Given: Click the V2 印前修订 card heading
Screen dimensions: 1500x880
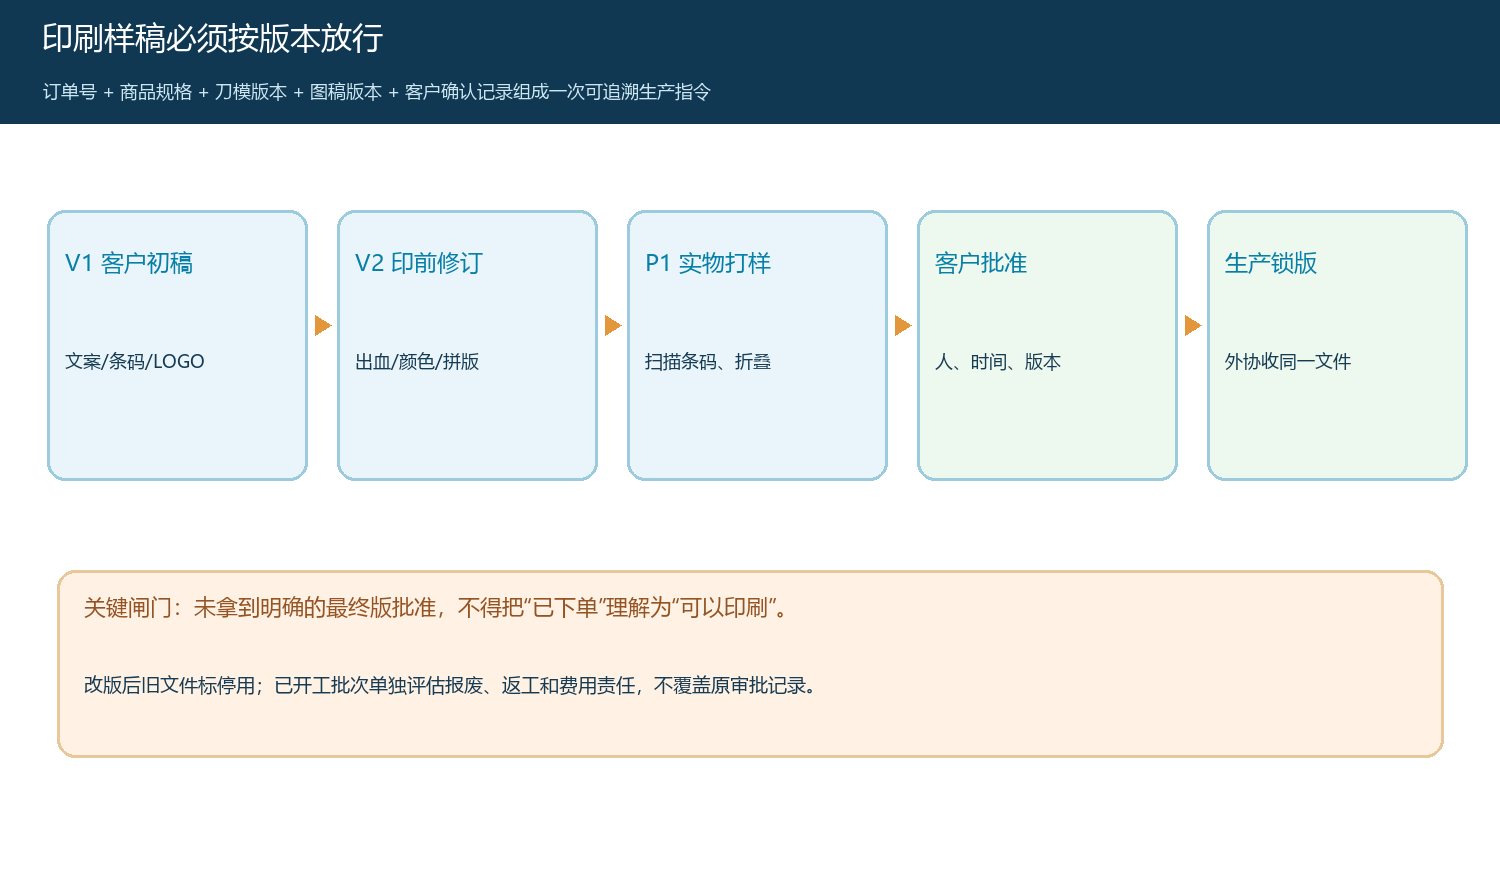Looking at the screenshot, I should coord(419,263).
